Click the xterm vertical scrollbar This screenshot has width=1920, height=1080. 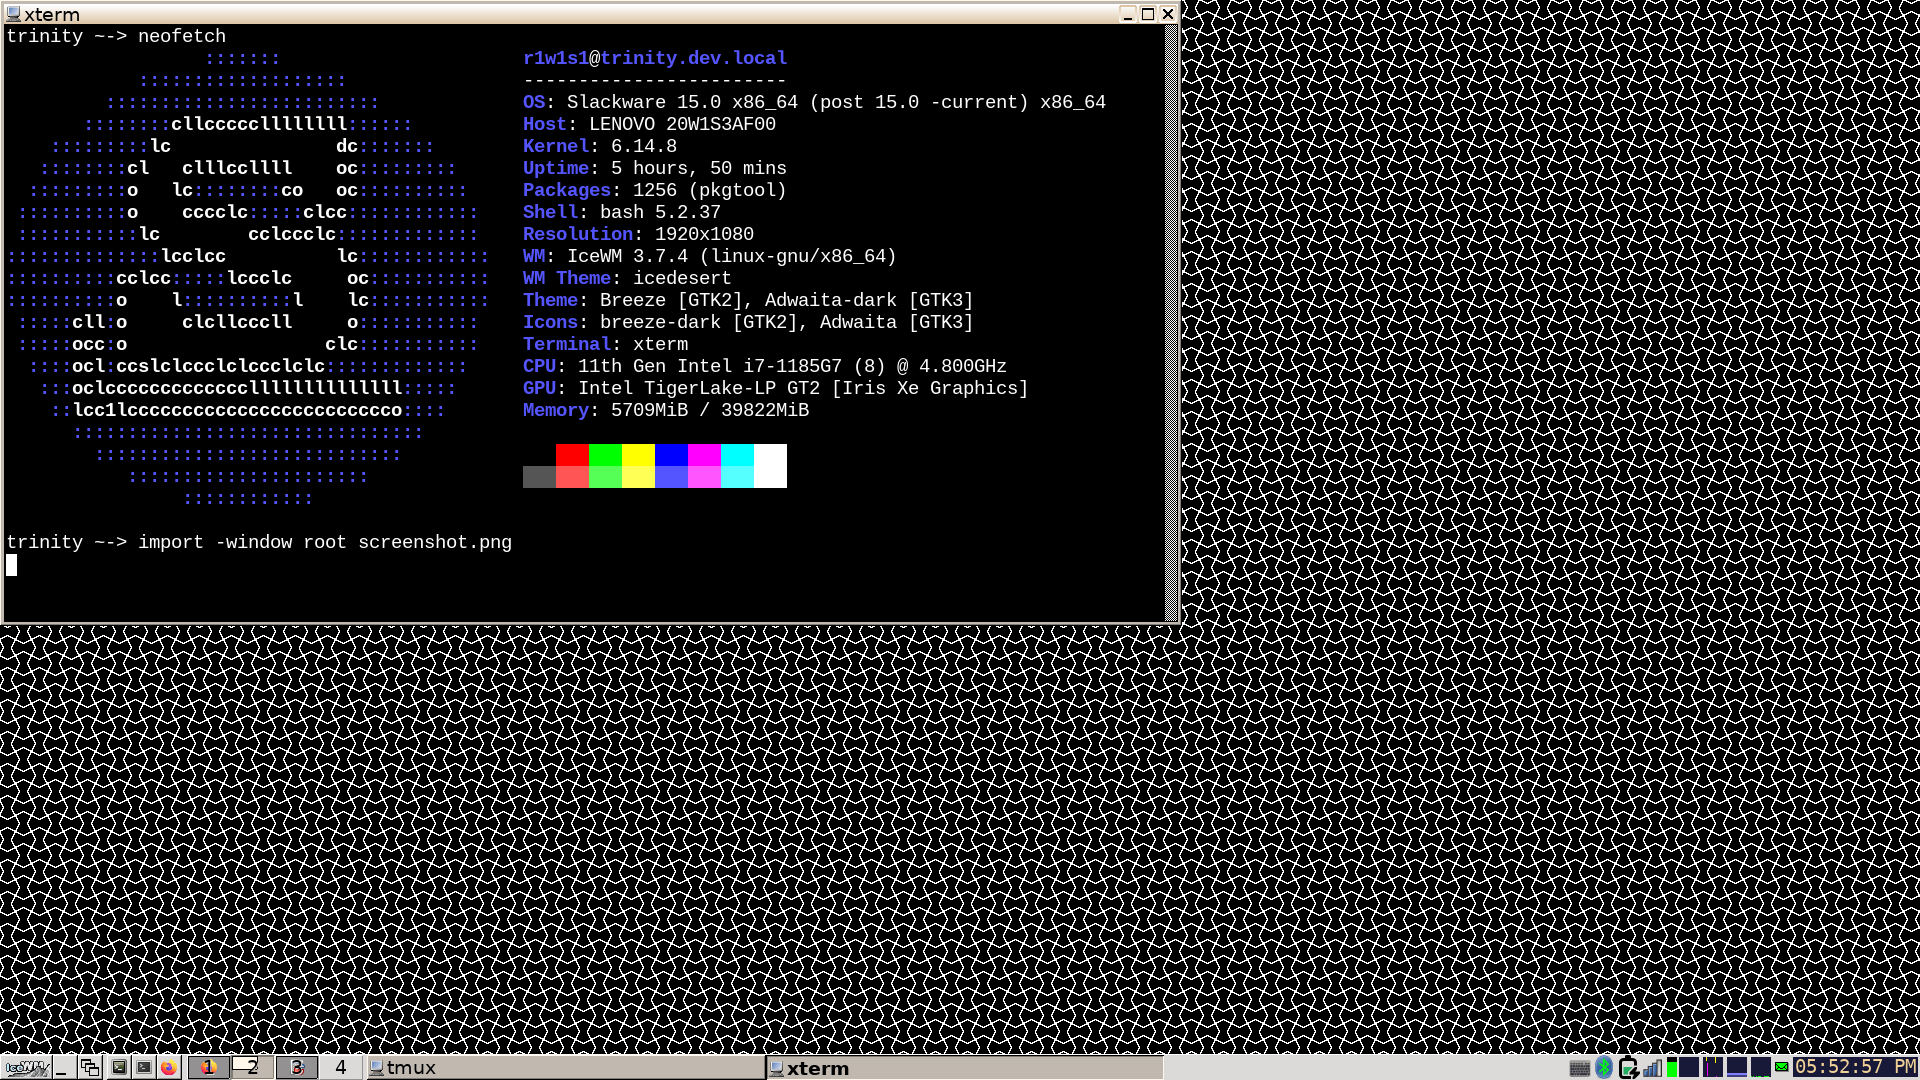click(1171, 320)
